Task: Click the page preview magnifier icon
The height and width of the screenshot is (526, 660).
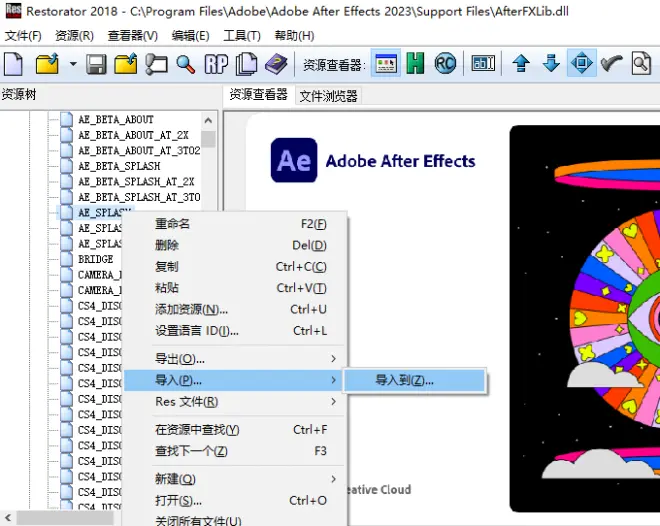Action: [641, 64]
